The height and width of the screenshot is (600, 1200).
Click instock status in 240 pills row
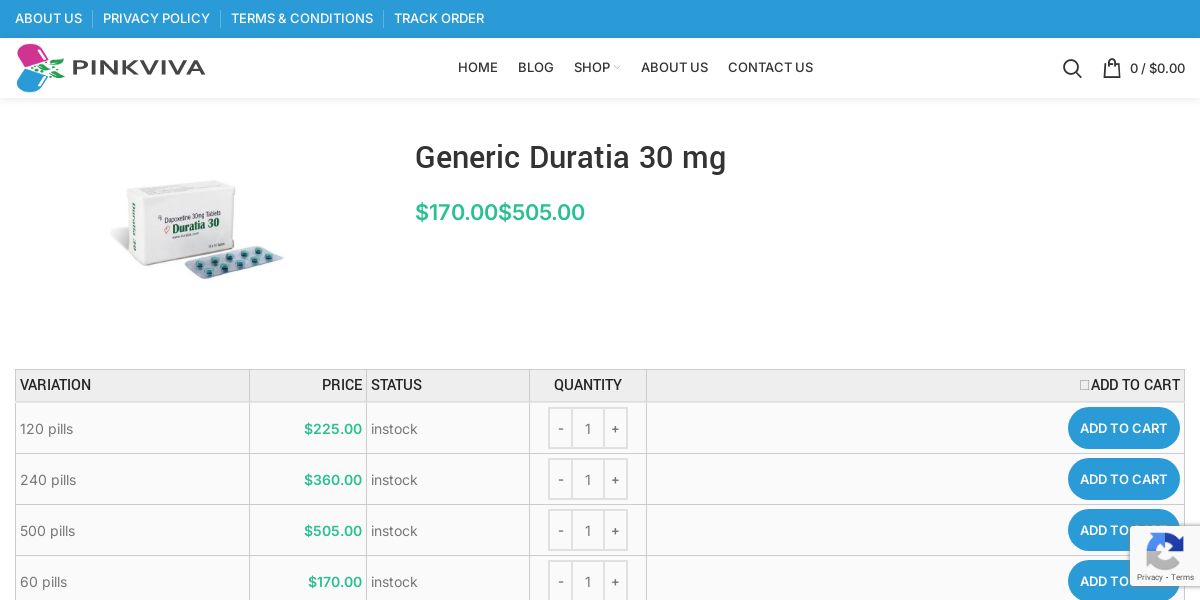[x=394, y=479]
